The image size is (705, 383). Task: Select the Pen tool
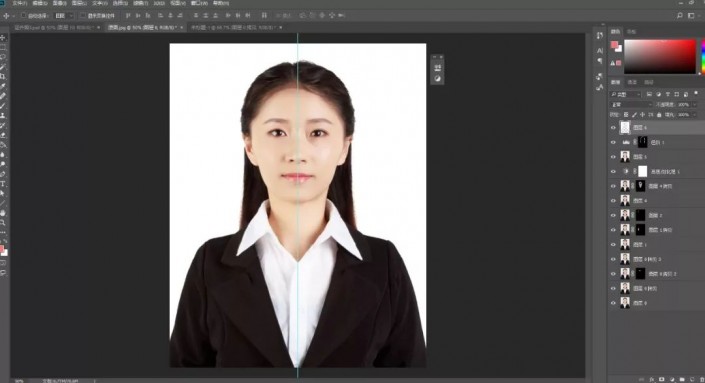point(3,174)
